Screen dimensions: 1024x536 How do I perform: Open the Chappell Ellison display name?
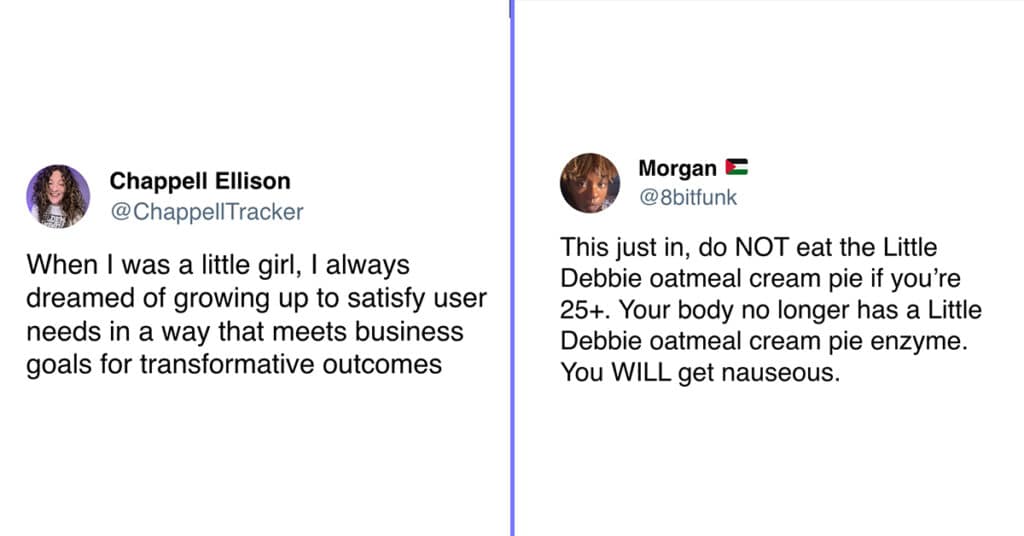tap(200, 181)
